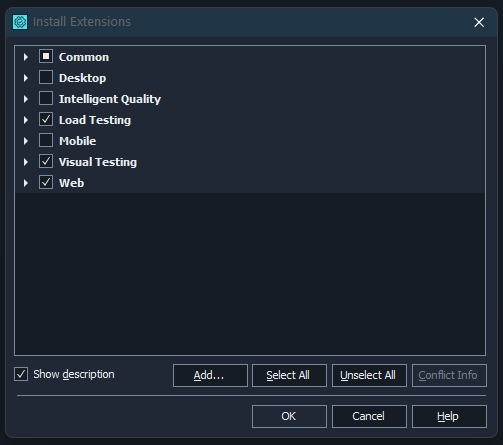Enable the Mobile extensions checkbox
This screenshot has height=445, width=503.
coord(46,140)
